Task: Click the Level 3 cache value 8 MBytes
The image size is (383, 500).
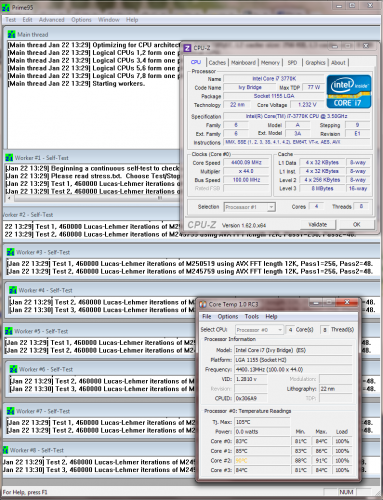Action: coord(322,189)
